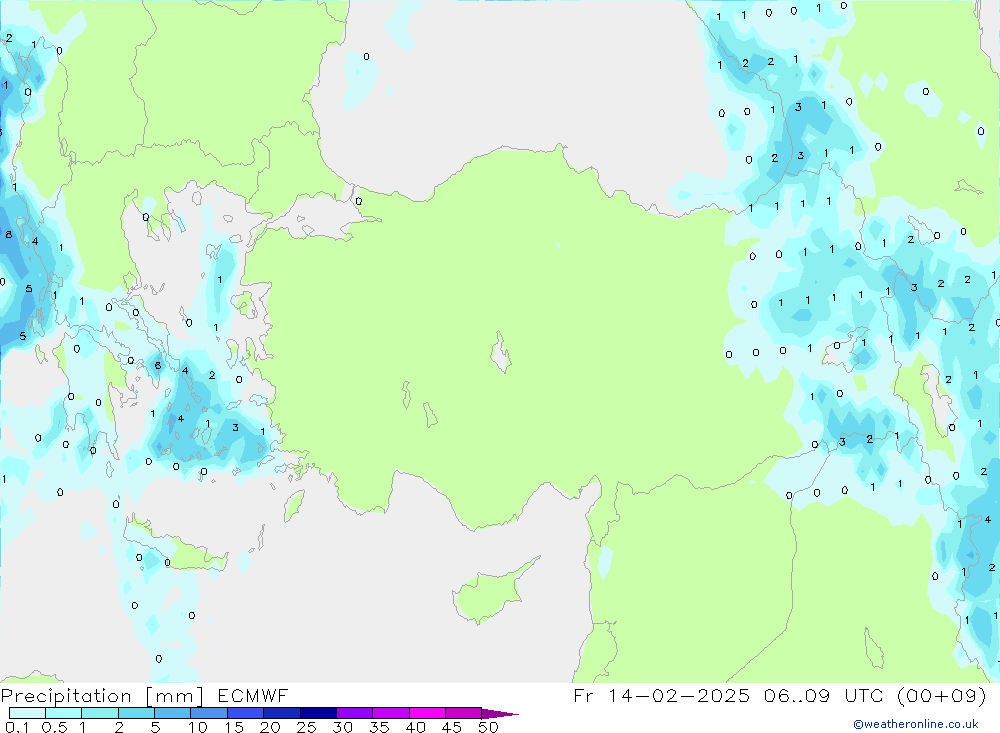The width and height of the screenshot is (1000, 733).
Task: Select the 30–35 mm violet legend swatch
Action: [355, 713]
